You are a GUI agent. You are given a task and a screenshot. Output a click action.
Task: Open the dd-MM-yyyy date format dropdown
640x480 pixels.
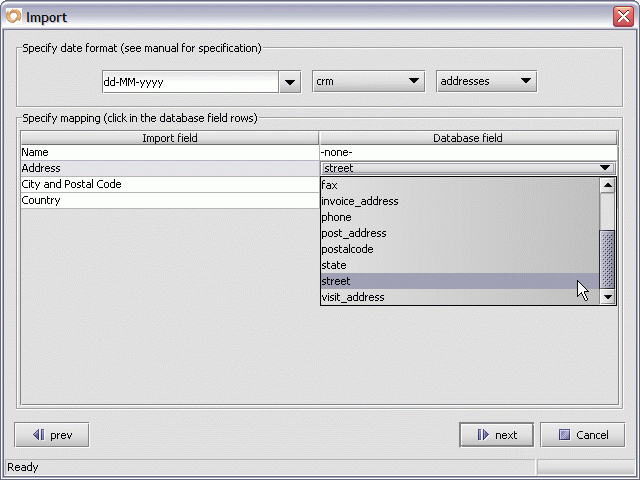coord(289,82)
